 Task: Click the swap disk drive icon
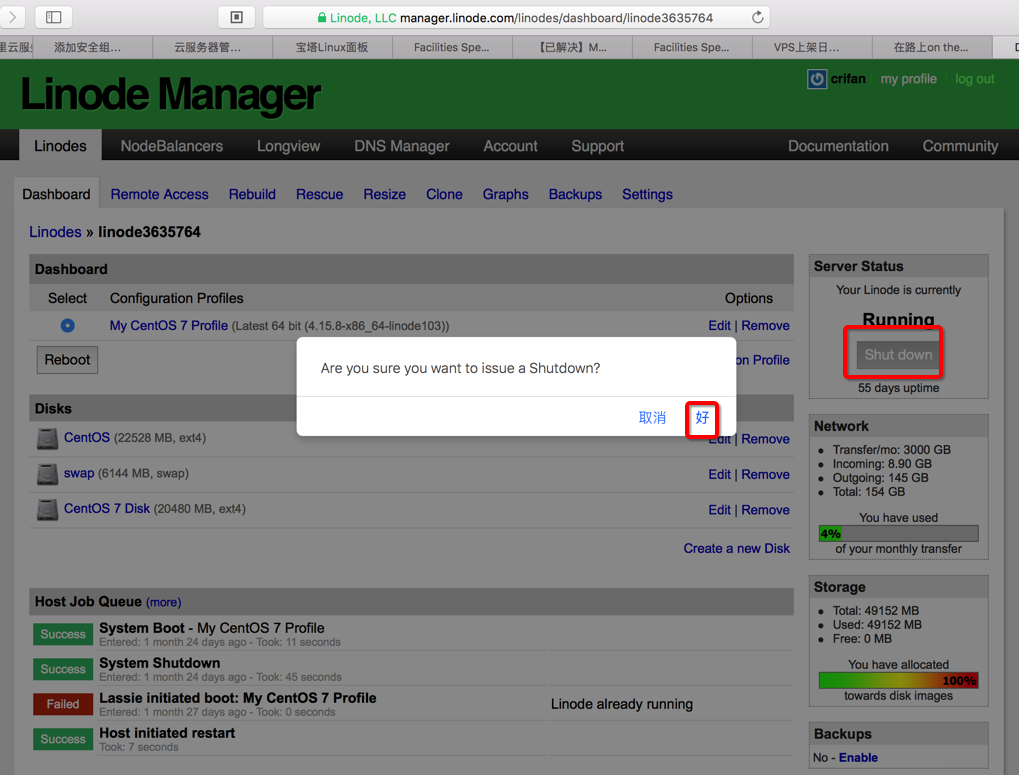47,474
